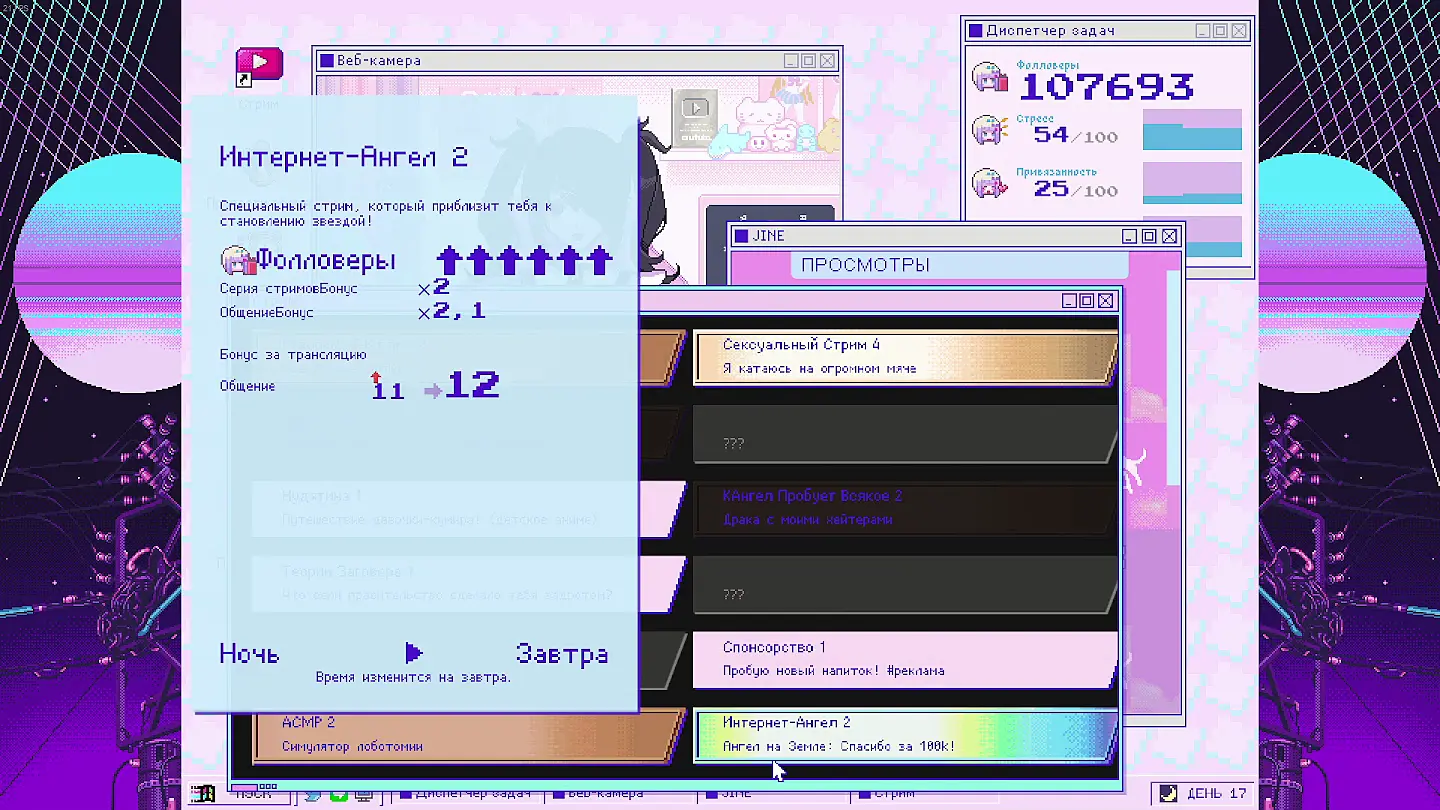The image size is (1440, 810).
Task: Click the green chat icon in taskbar
Action: 339,794
